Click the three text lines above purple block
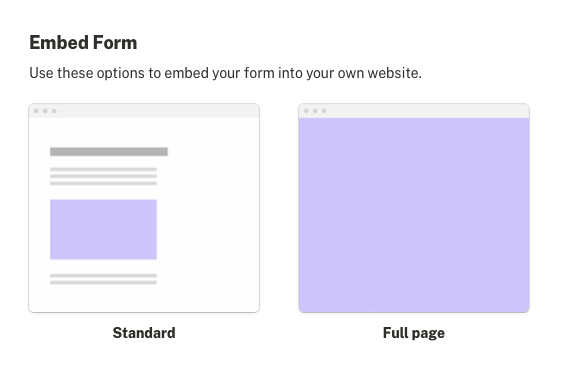The image size is (561, 373). click(x=103, y=176)
